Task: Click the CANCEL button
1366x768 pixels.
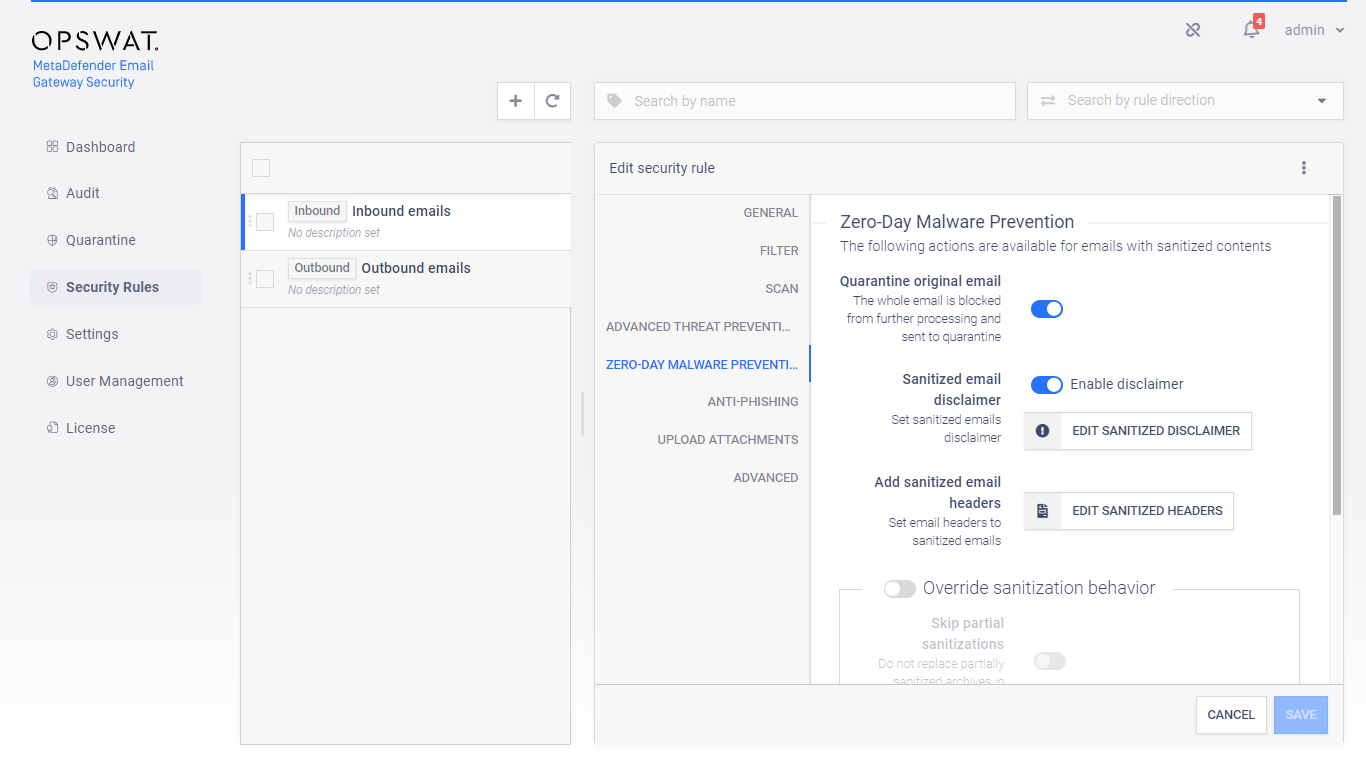Action: coord(1231,715)
